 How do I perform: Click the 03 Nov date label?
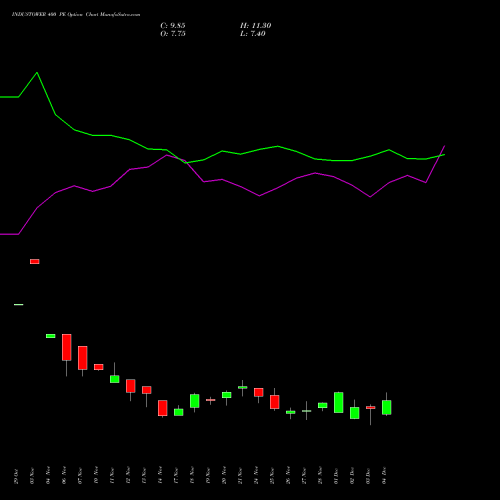(x=33, y=476)
